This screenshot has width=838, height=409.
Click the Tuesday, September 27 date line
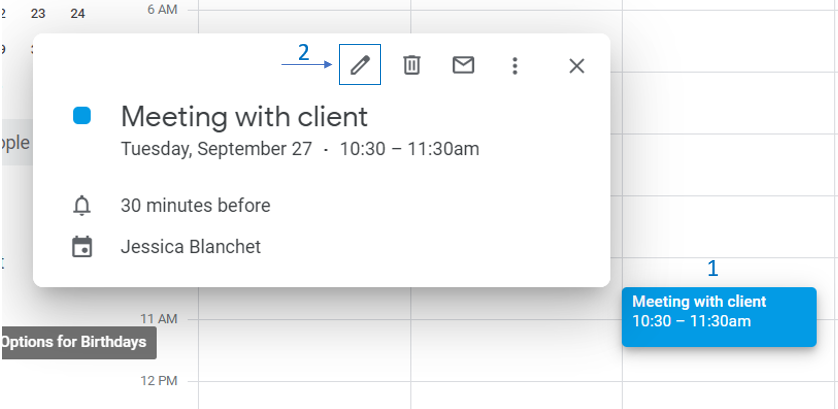click(216, 150)
